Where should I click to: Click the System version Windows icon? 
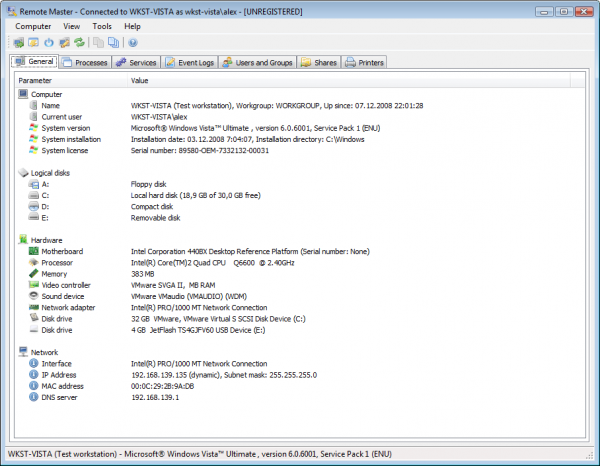pyautogui.click(x=34, y=127)
